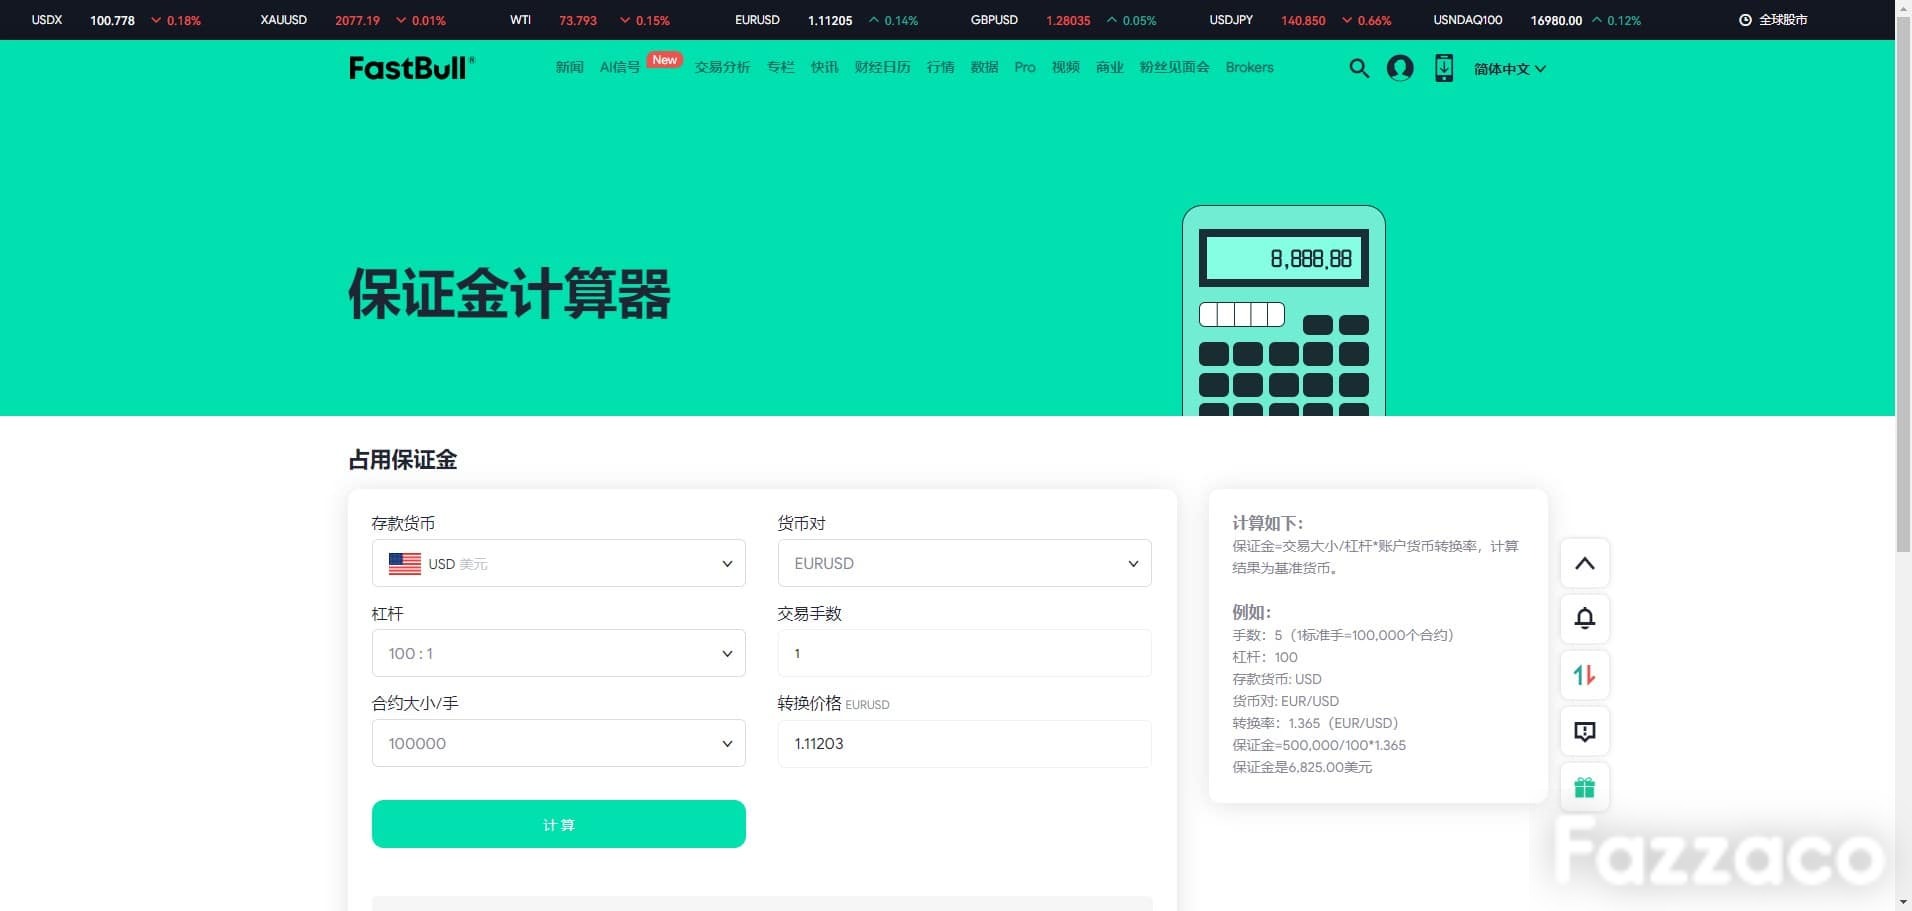Expand the 存款货币 USD dropdown
The image size is (1912, 911).
pos(558,563)
